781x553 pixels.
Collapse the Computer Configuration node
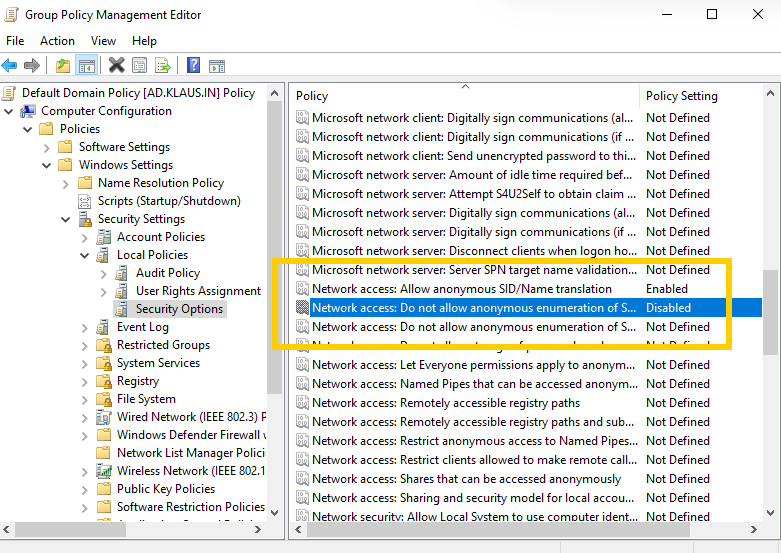click(8, 111)
